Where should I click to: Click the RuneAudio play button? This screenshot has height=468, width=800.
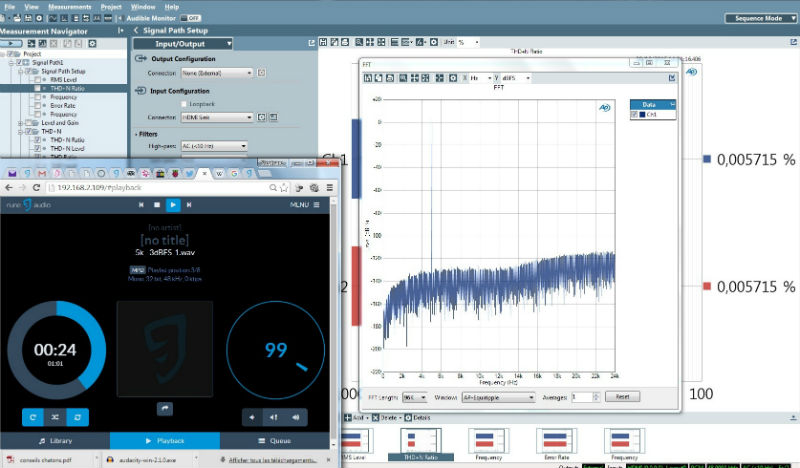pyautogui.click(x=173, y=205)
